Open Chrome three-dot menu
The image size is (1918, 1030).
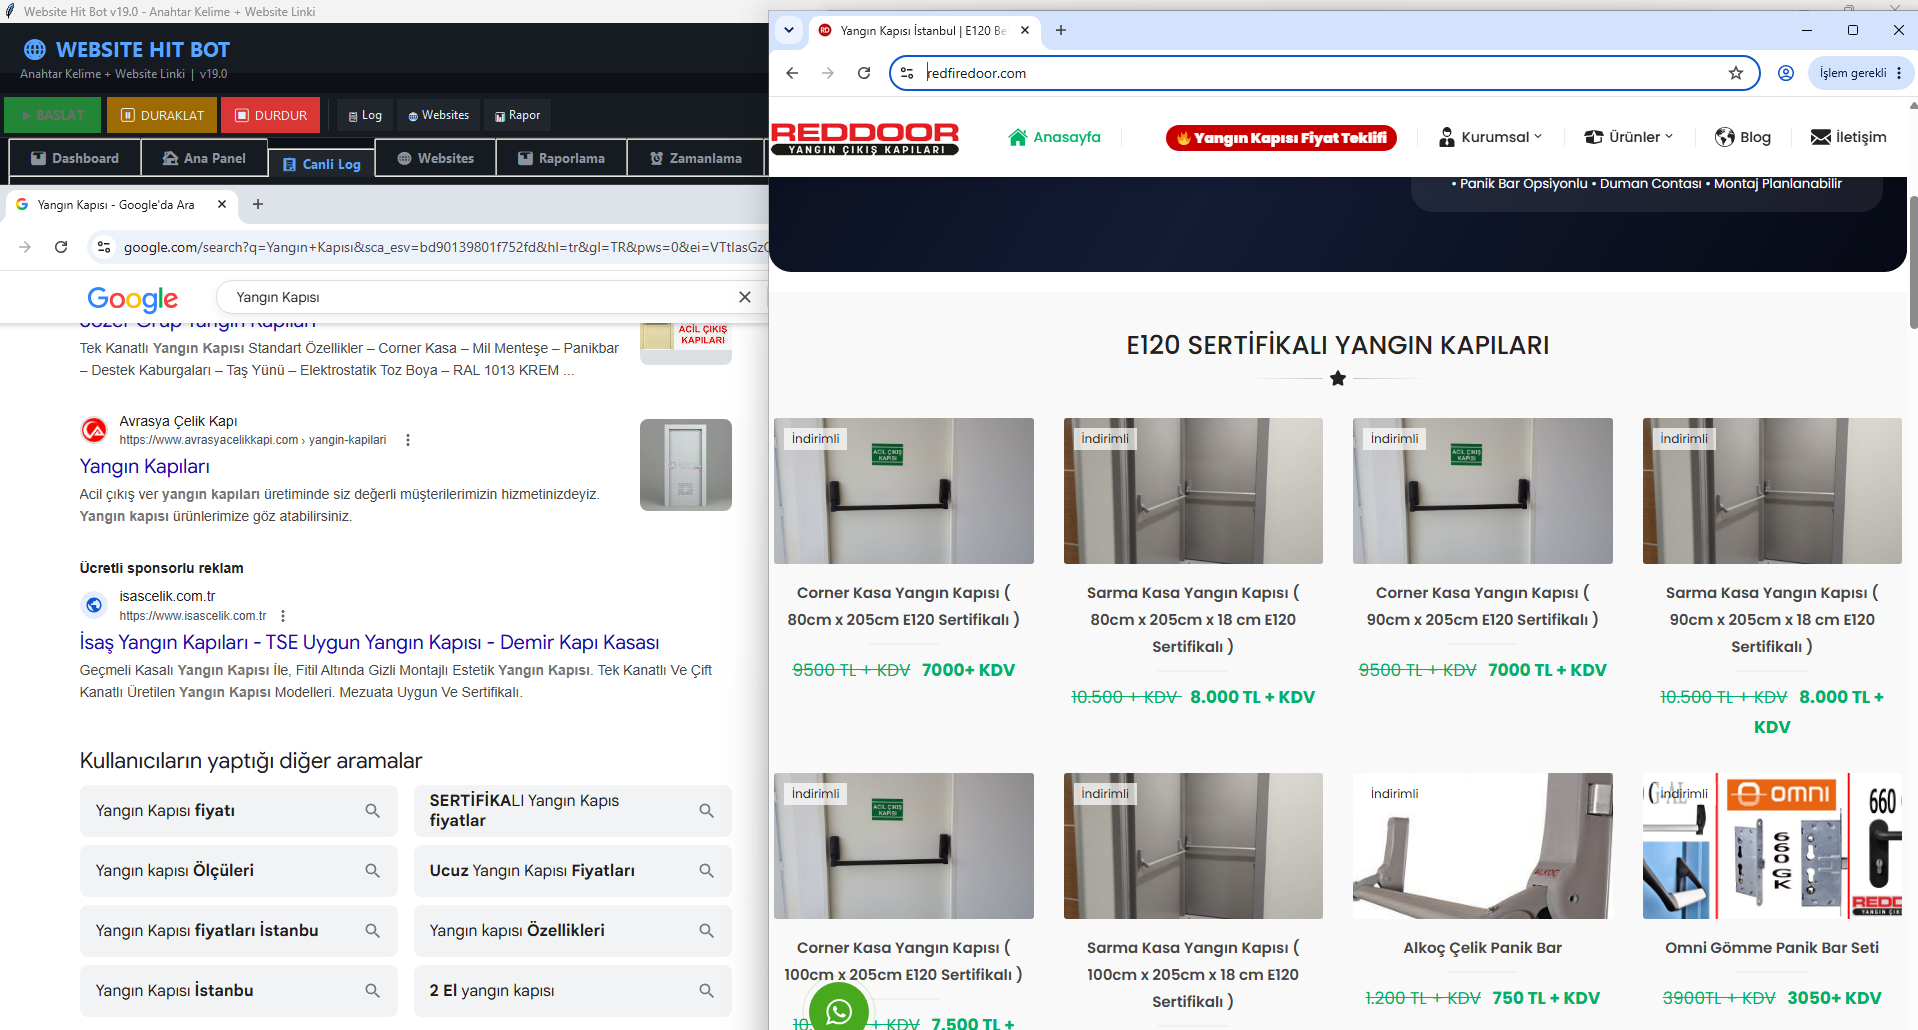[x=1899, y=73]
